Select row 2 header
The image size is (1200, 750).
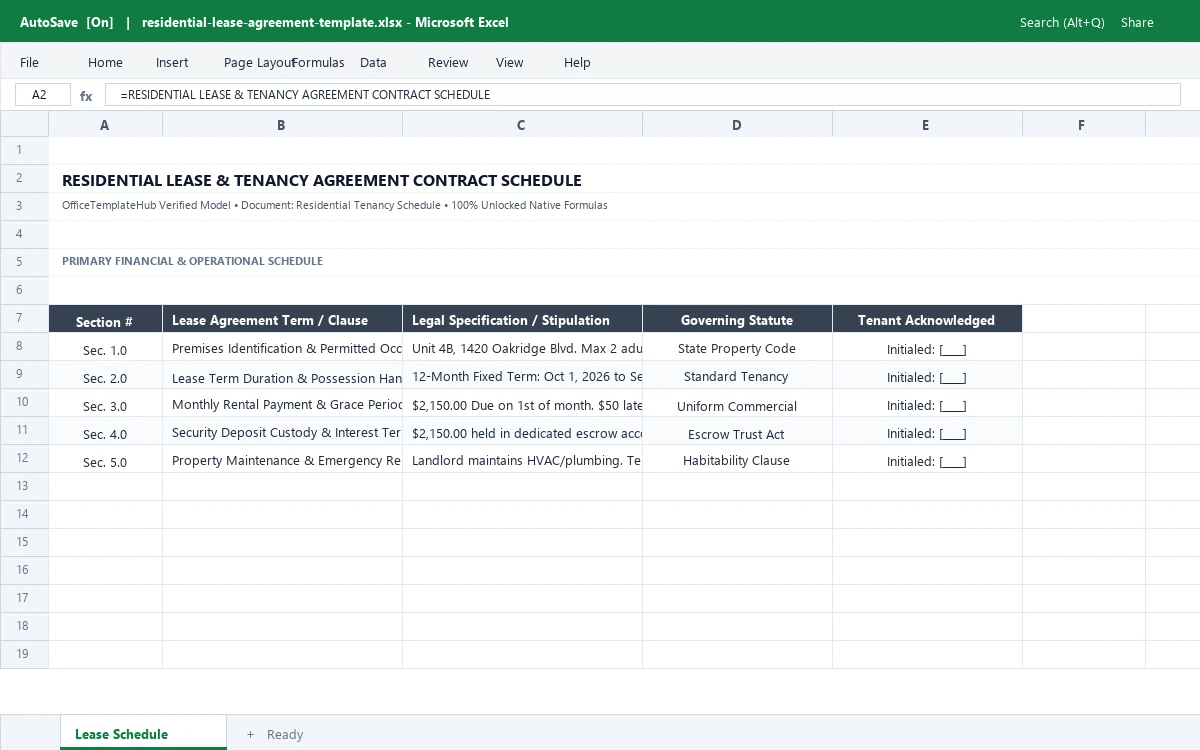point(24,179)
